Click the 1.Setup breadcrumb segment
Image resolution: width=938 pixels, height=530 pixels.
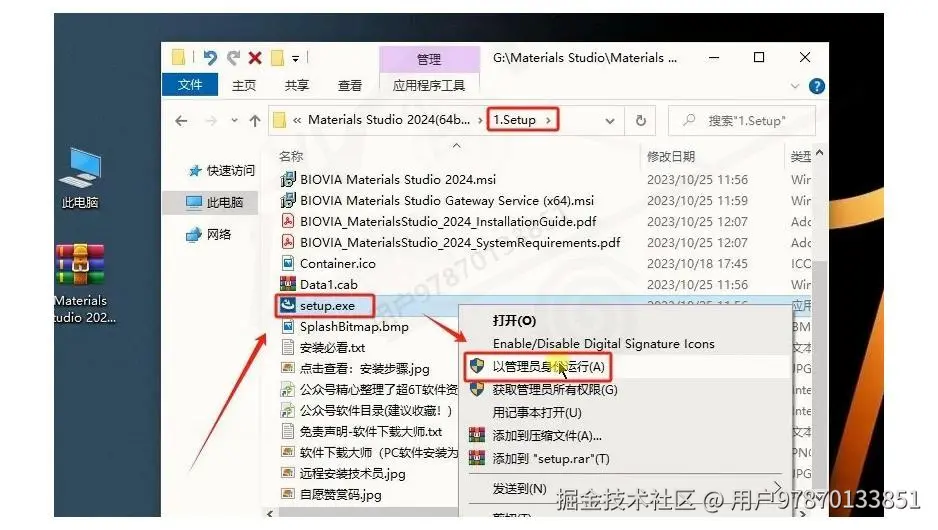(x=514, y=120)
